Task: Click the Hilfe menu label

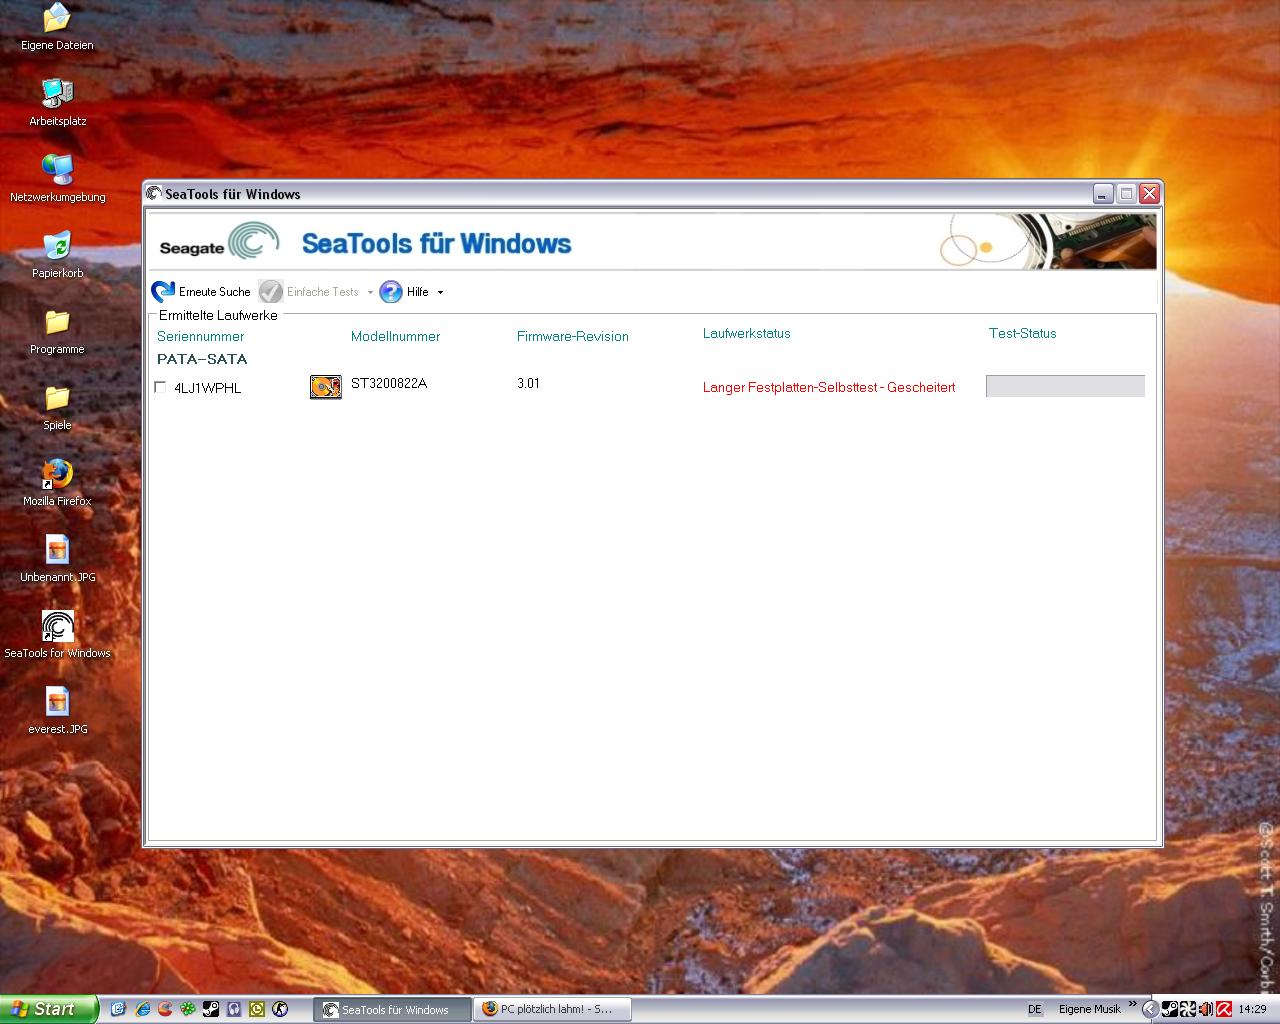Action: [x=418, y=292]
